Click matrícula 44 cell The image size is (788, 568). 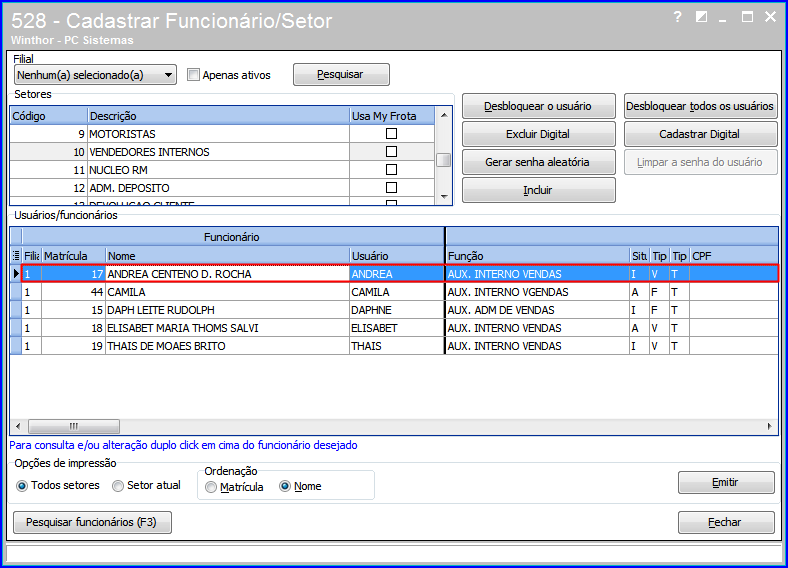pyautogui.click(x=73, y=292)
